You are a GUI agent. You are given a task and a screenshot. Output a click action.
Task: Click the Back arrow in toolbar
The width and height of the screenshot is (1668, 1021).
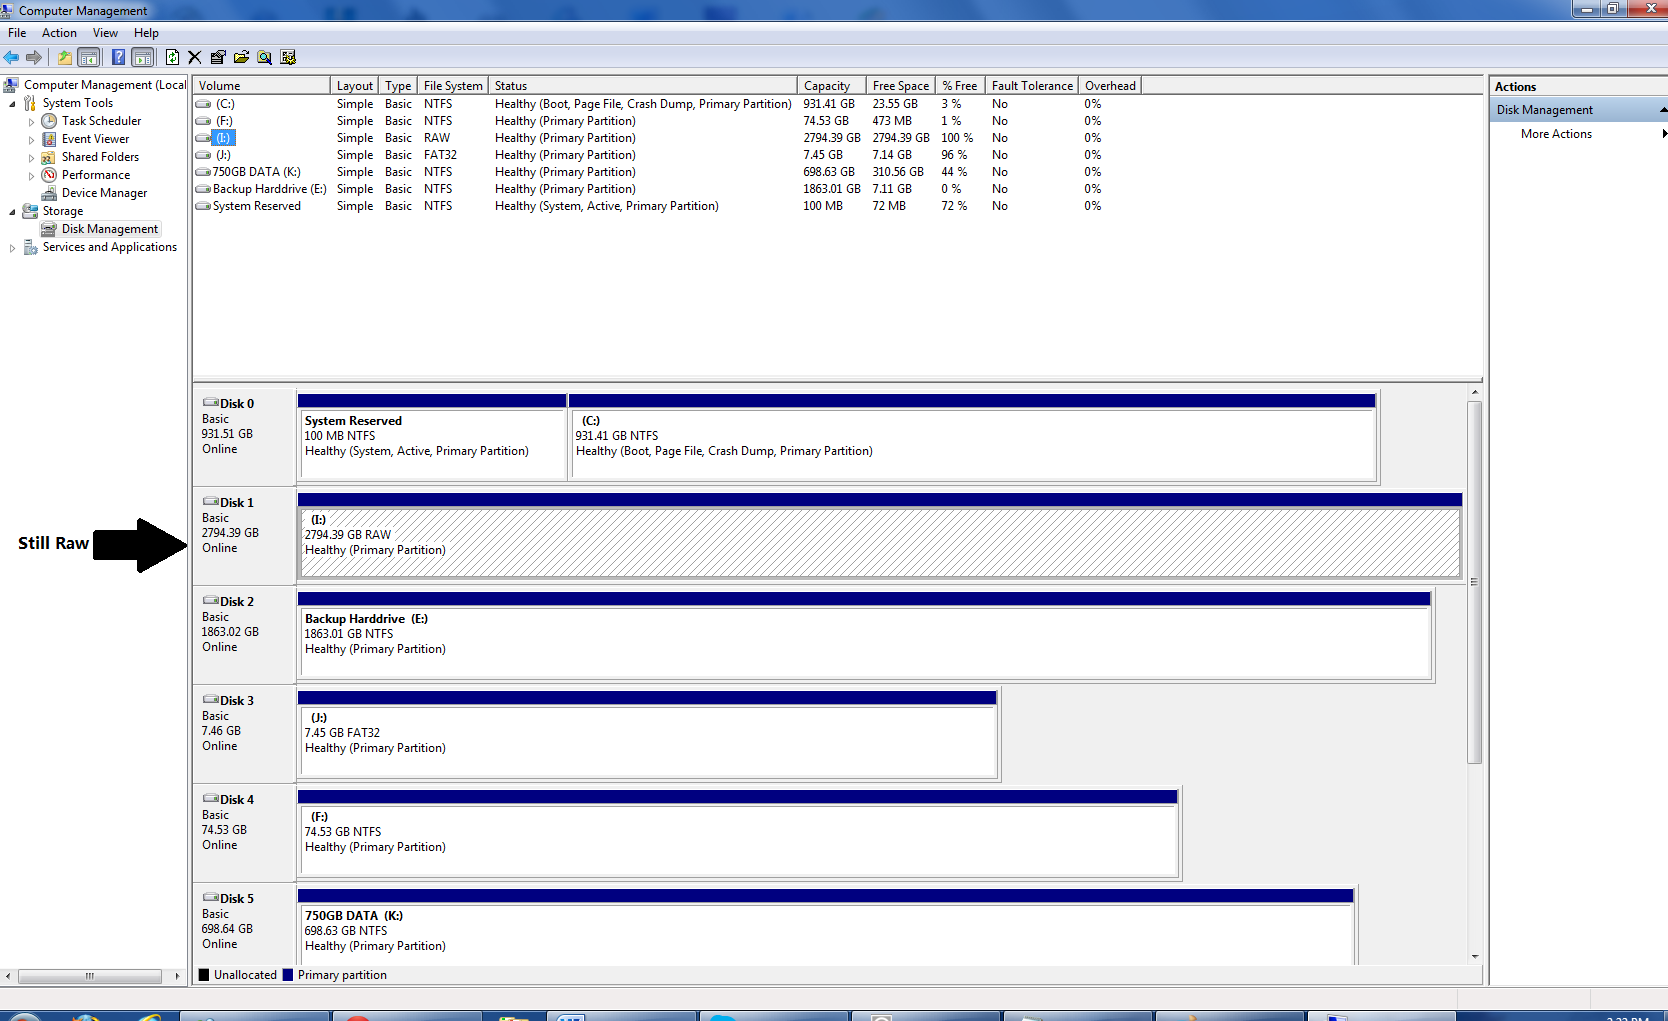(11, 57)
